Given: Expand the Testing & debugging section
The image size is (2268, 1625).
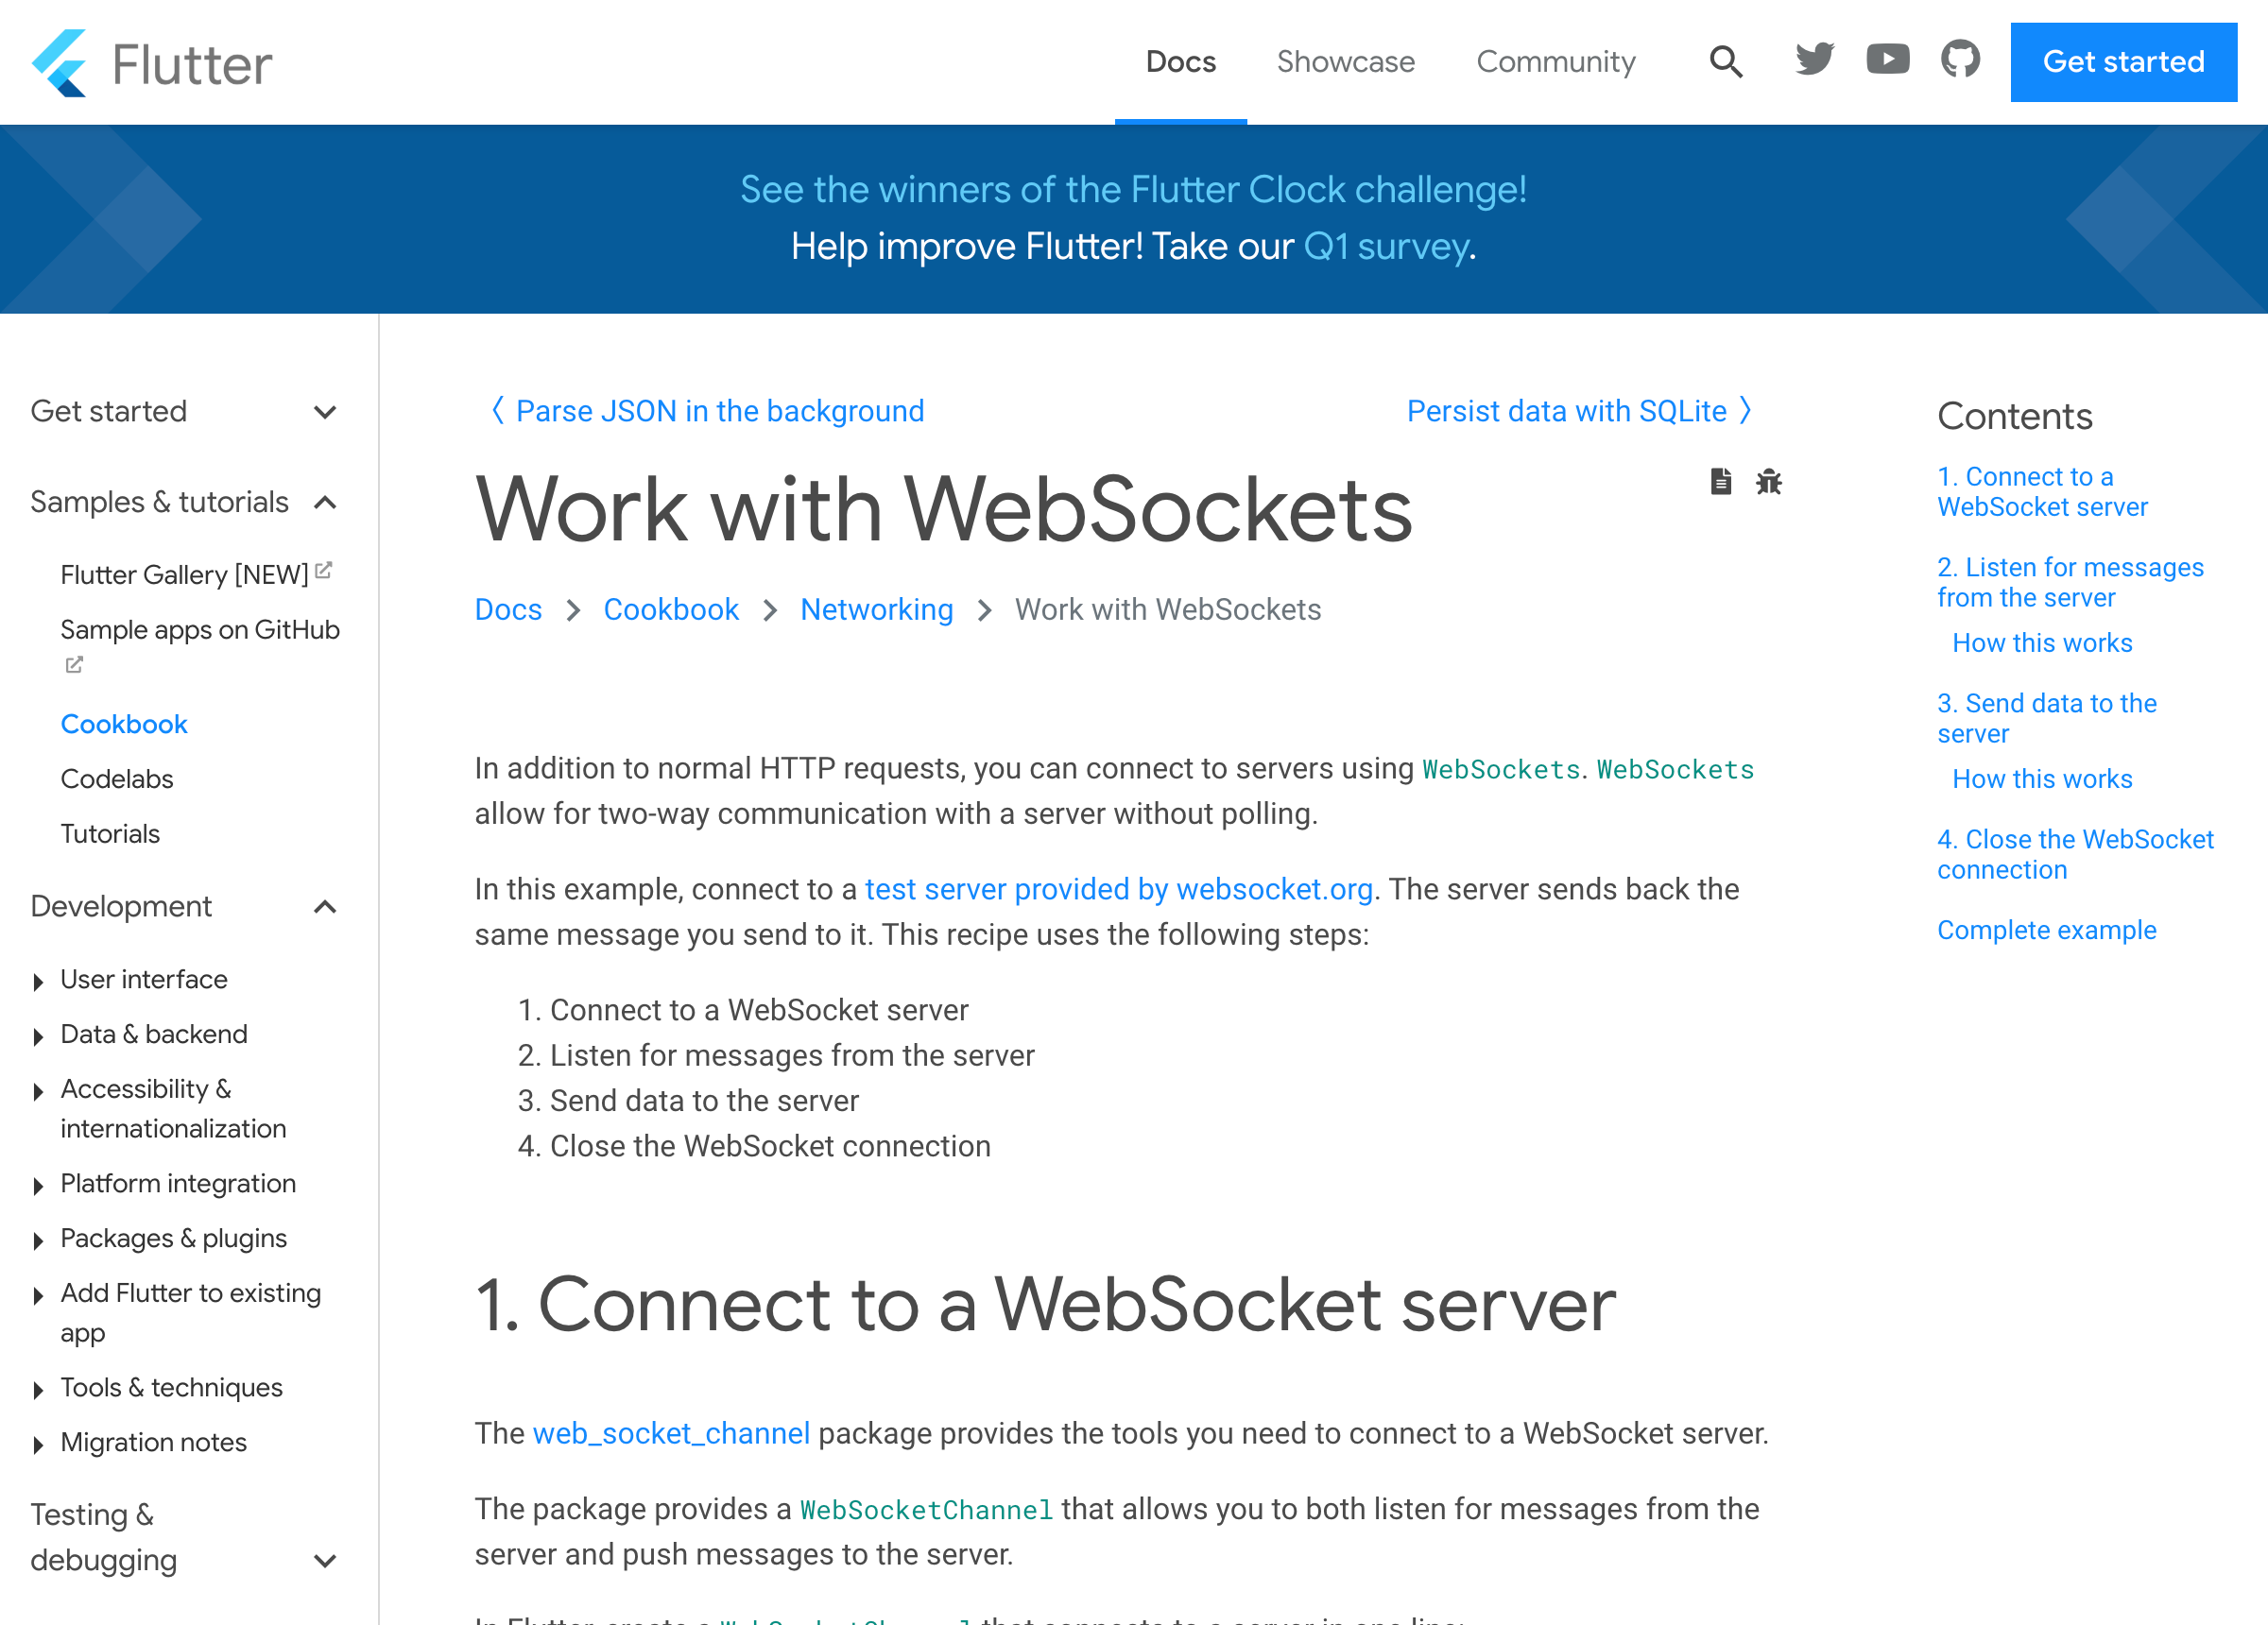Looking at the screenshot, I should 324,1561.
